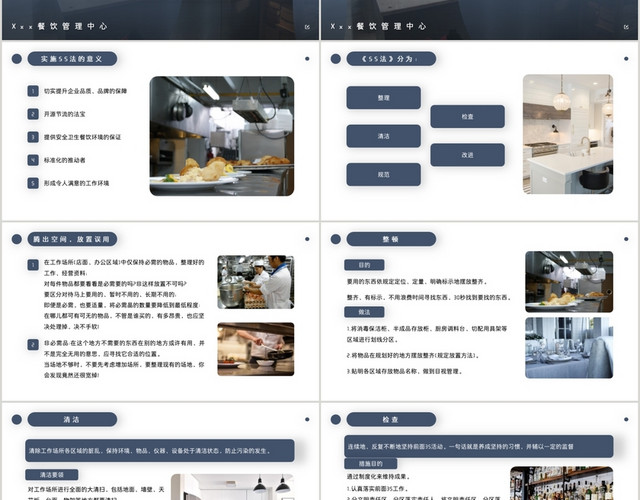The height and width of the screenshot is (500, 640).
Task: Select the dining table setting photo
Action: [x=569, y=348]
